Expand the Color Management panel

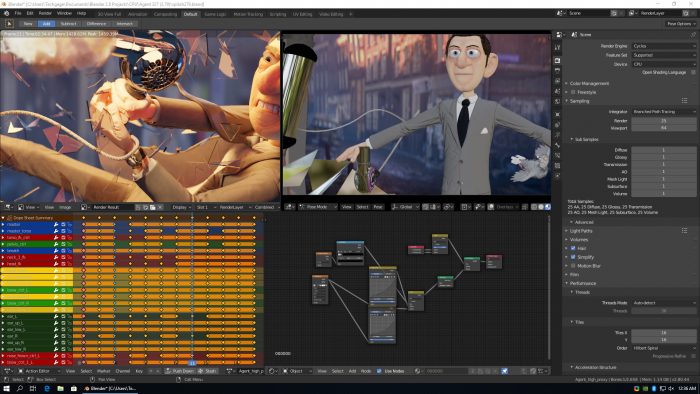(589, 83)
